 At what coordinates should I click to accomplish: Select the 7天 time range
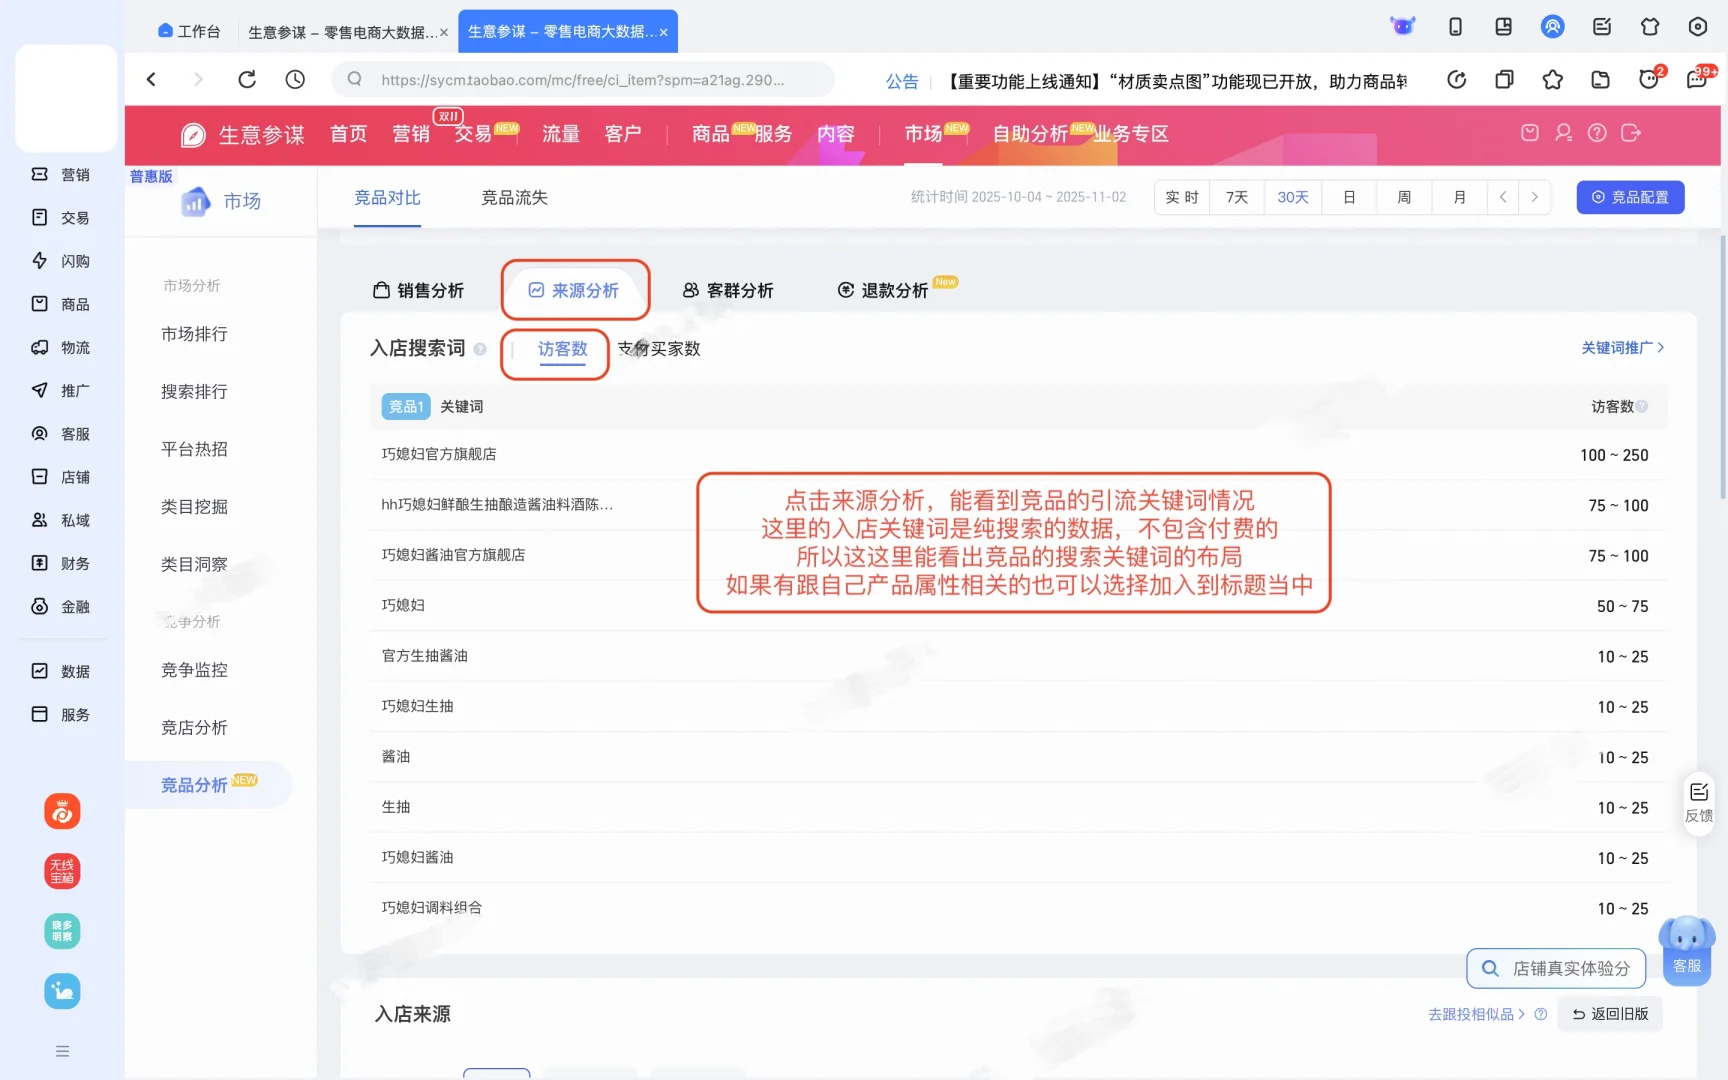click(1237, 197)
